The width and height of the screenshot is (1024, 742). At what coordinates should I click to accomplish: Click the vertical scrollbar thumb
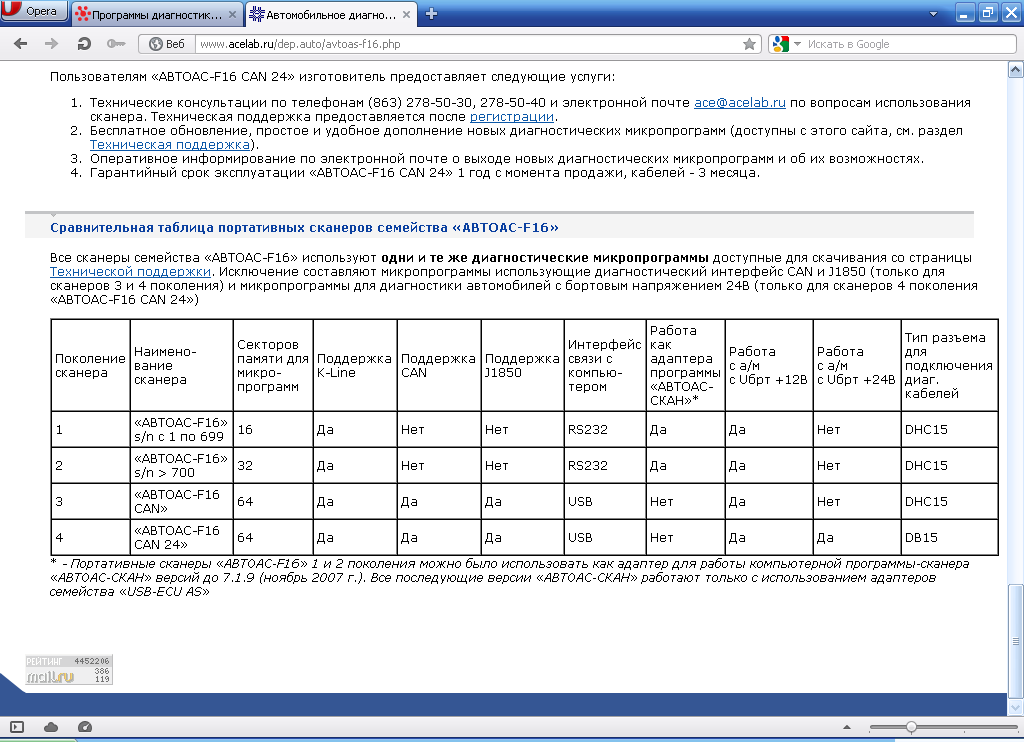1016,640
